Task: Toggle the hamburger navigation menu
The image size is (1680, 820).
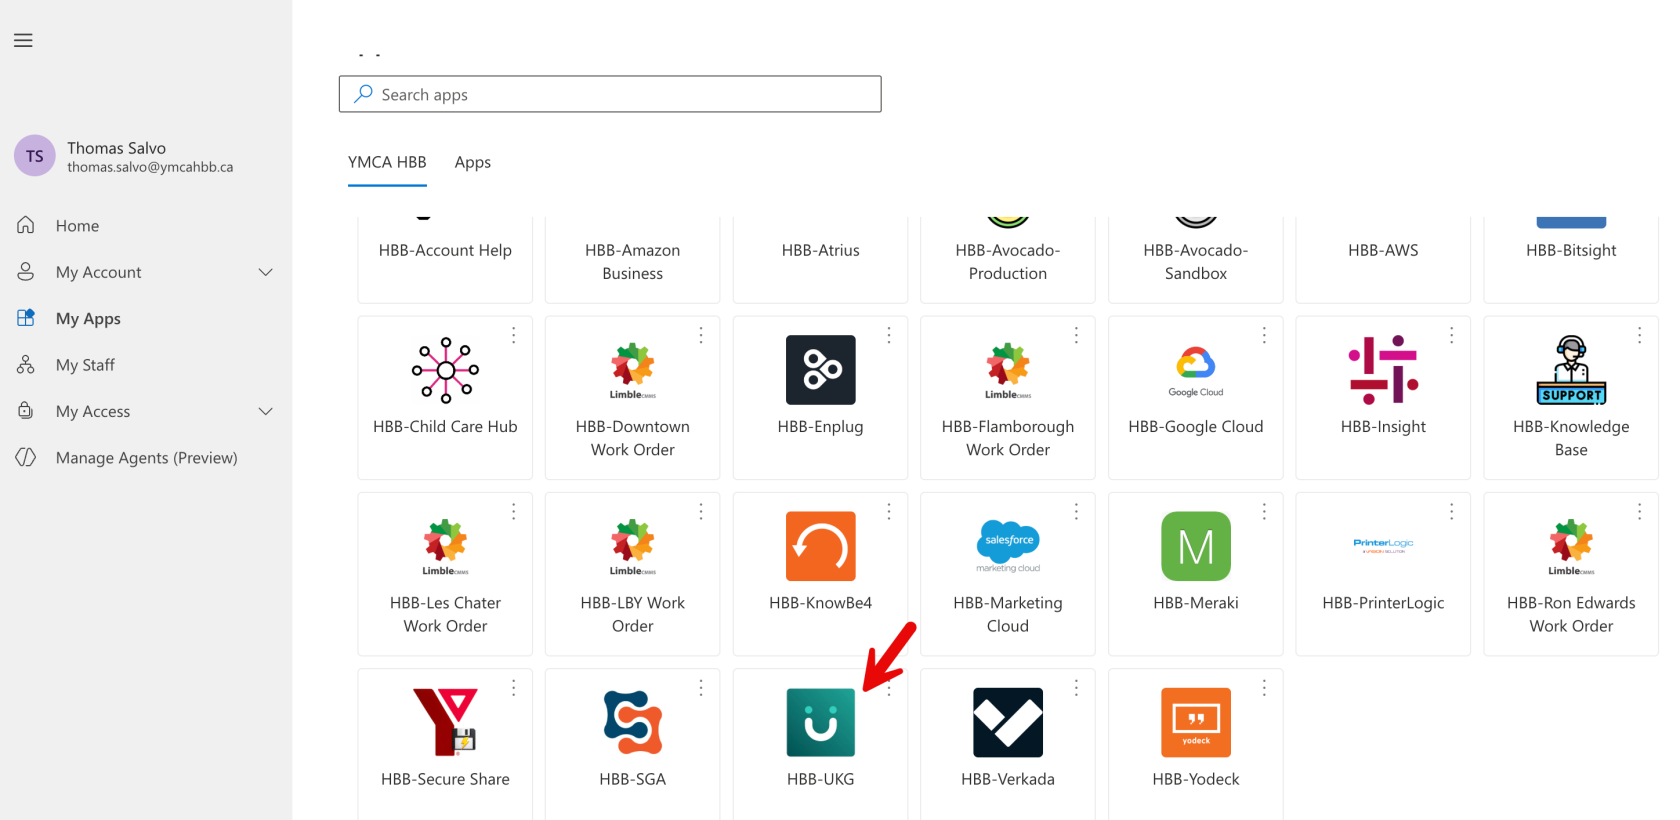Action: (23, 40)
